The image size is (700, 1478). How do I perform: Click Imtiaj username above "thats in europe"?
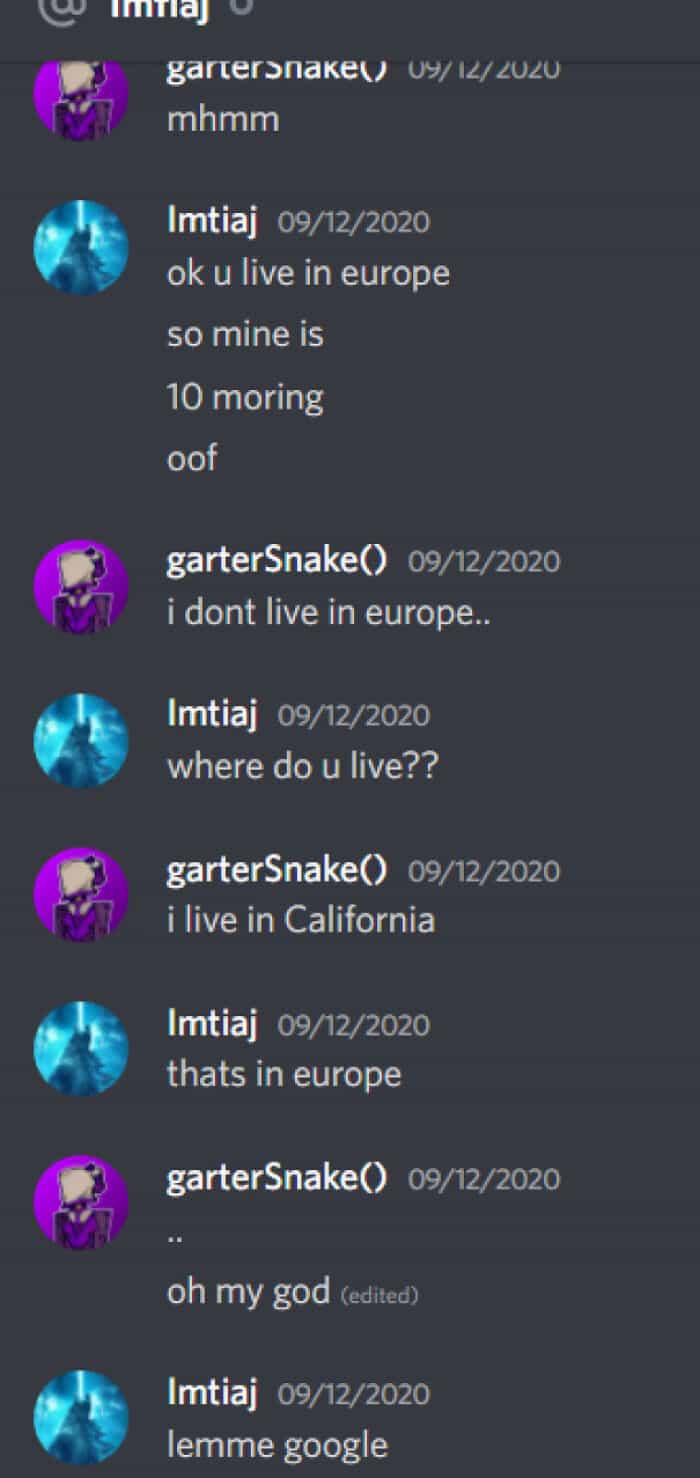pyautogui.click(x=212, y=1025)
